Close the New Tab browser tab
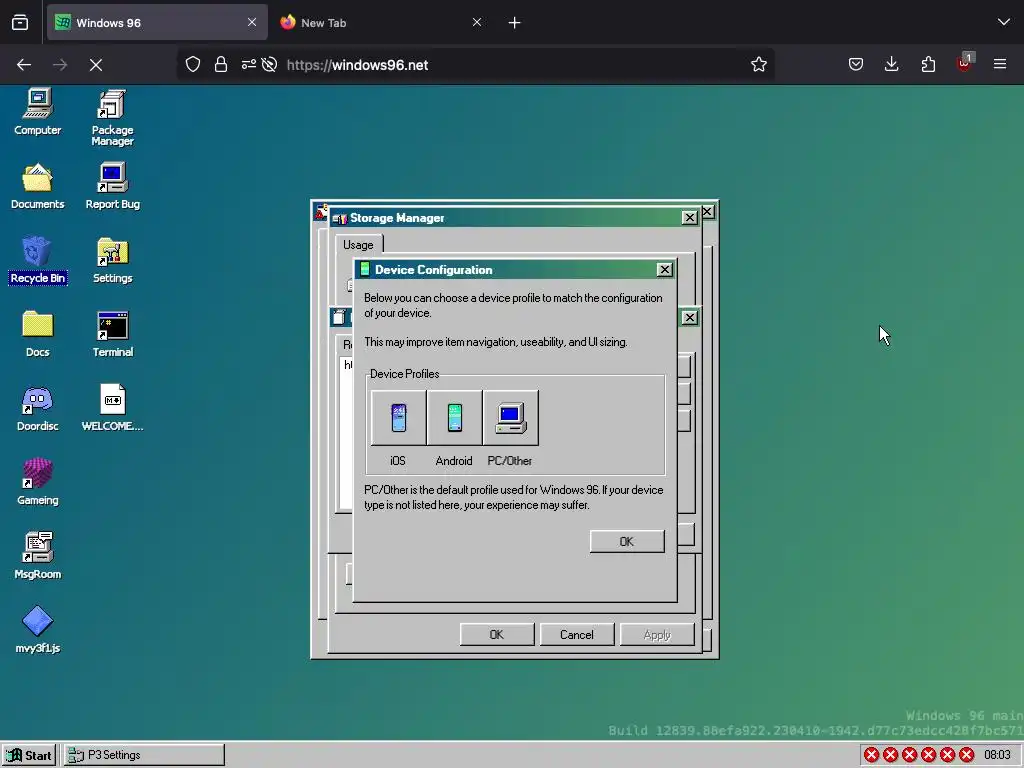 tap(477, 22)
